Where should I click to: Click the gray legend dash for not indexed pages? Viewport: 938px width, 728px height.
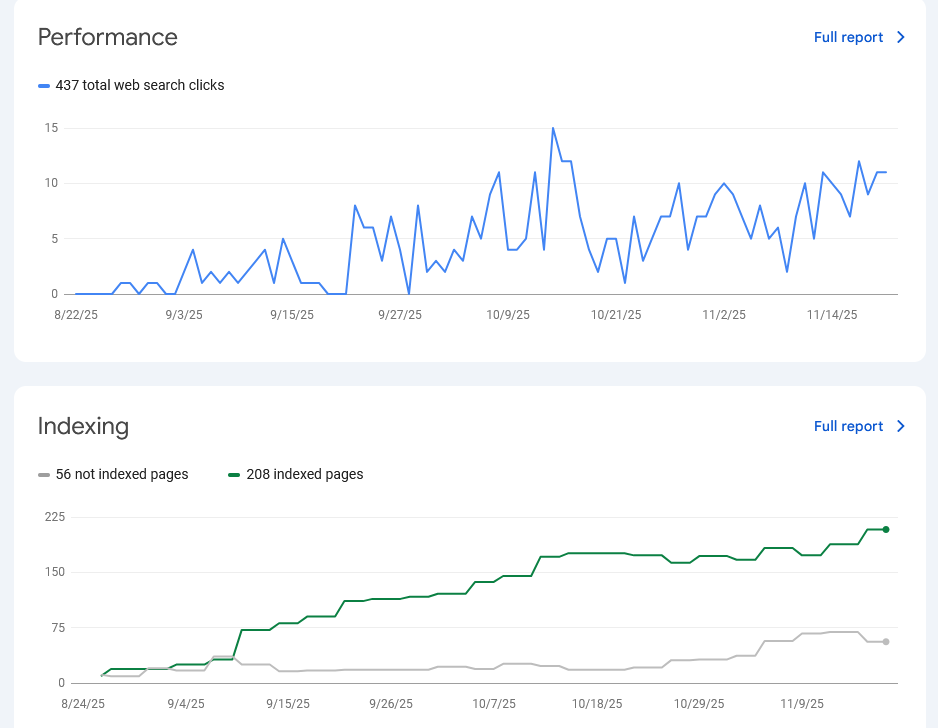click(x=44, y=474)
